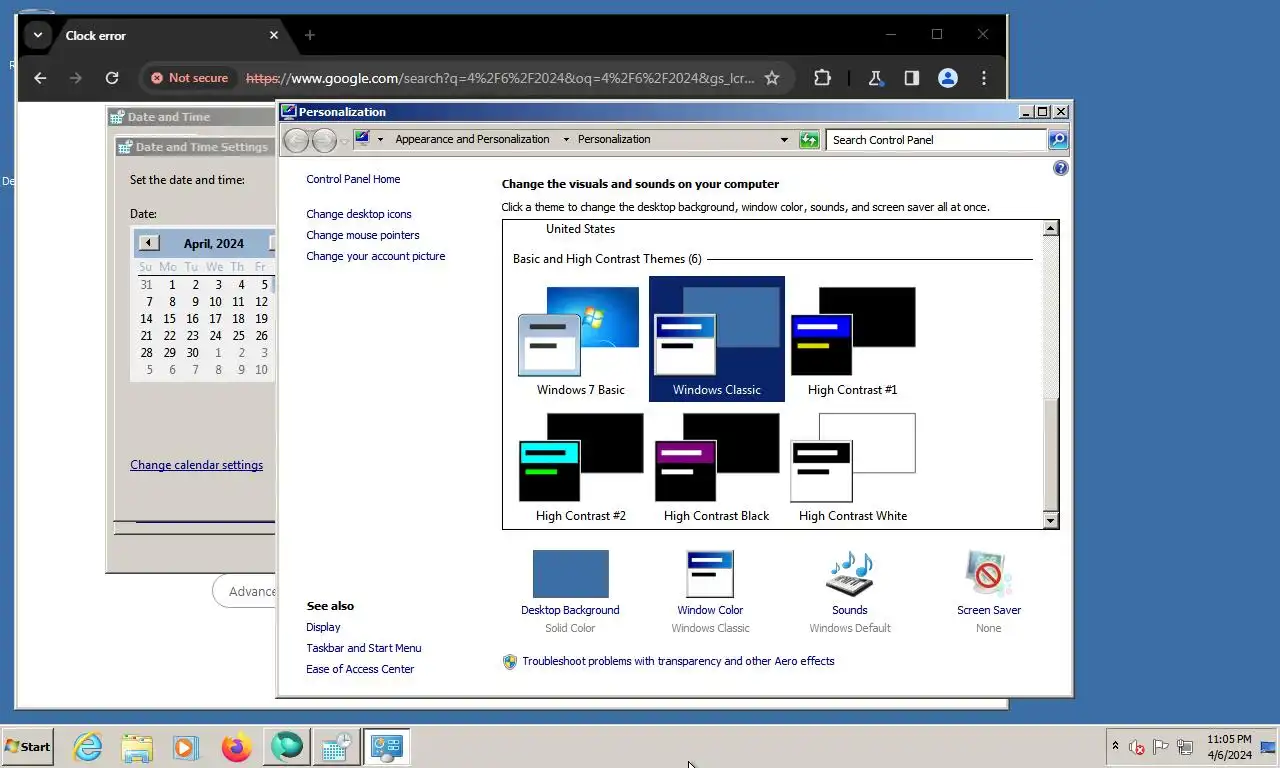Open Chrome extensions puzzle icon
Screen dimensions: 1280x768
822,78
